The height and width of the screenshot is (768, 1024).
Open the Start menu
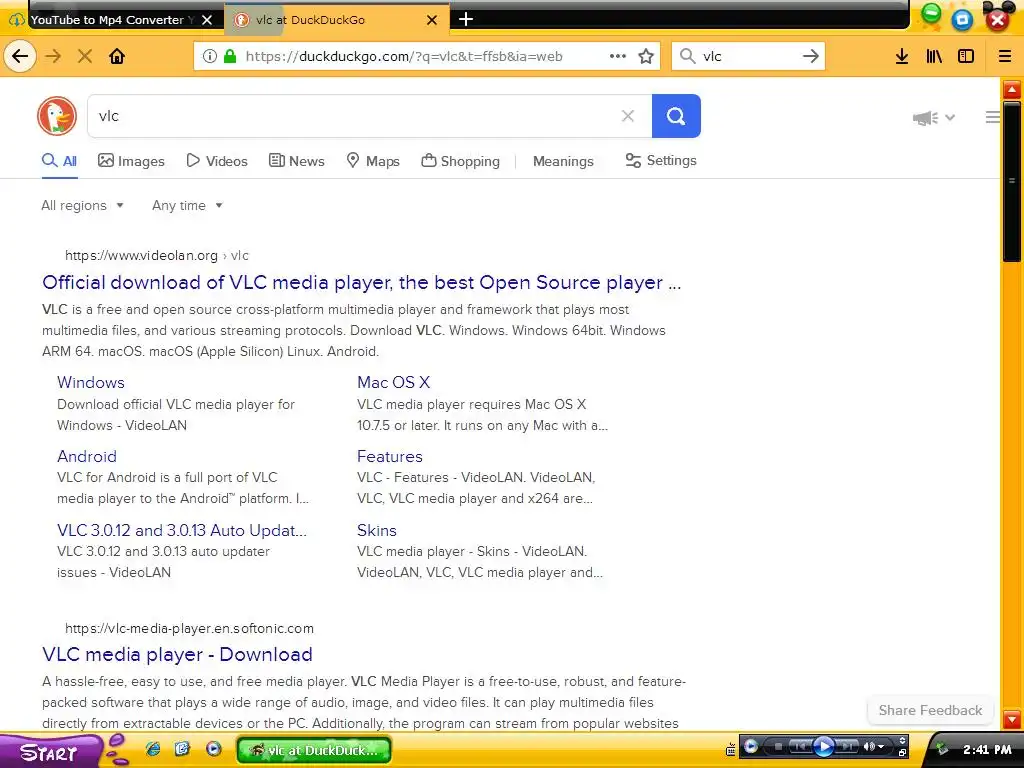[49, 752]
